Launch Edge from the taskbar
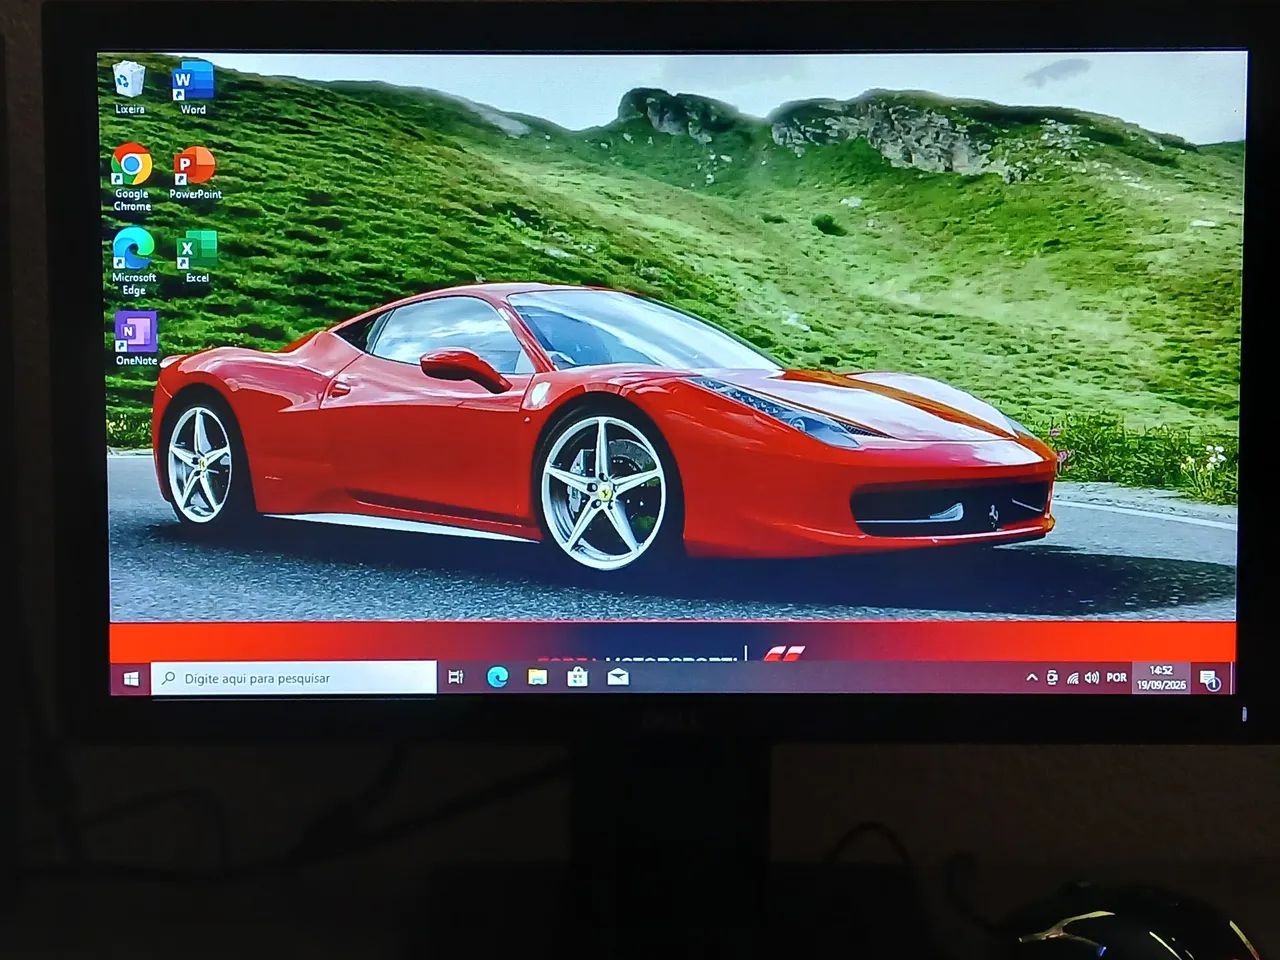1280x960 pixels. (x=497, y=677)
